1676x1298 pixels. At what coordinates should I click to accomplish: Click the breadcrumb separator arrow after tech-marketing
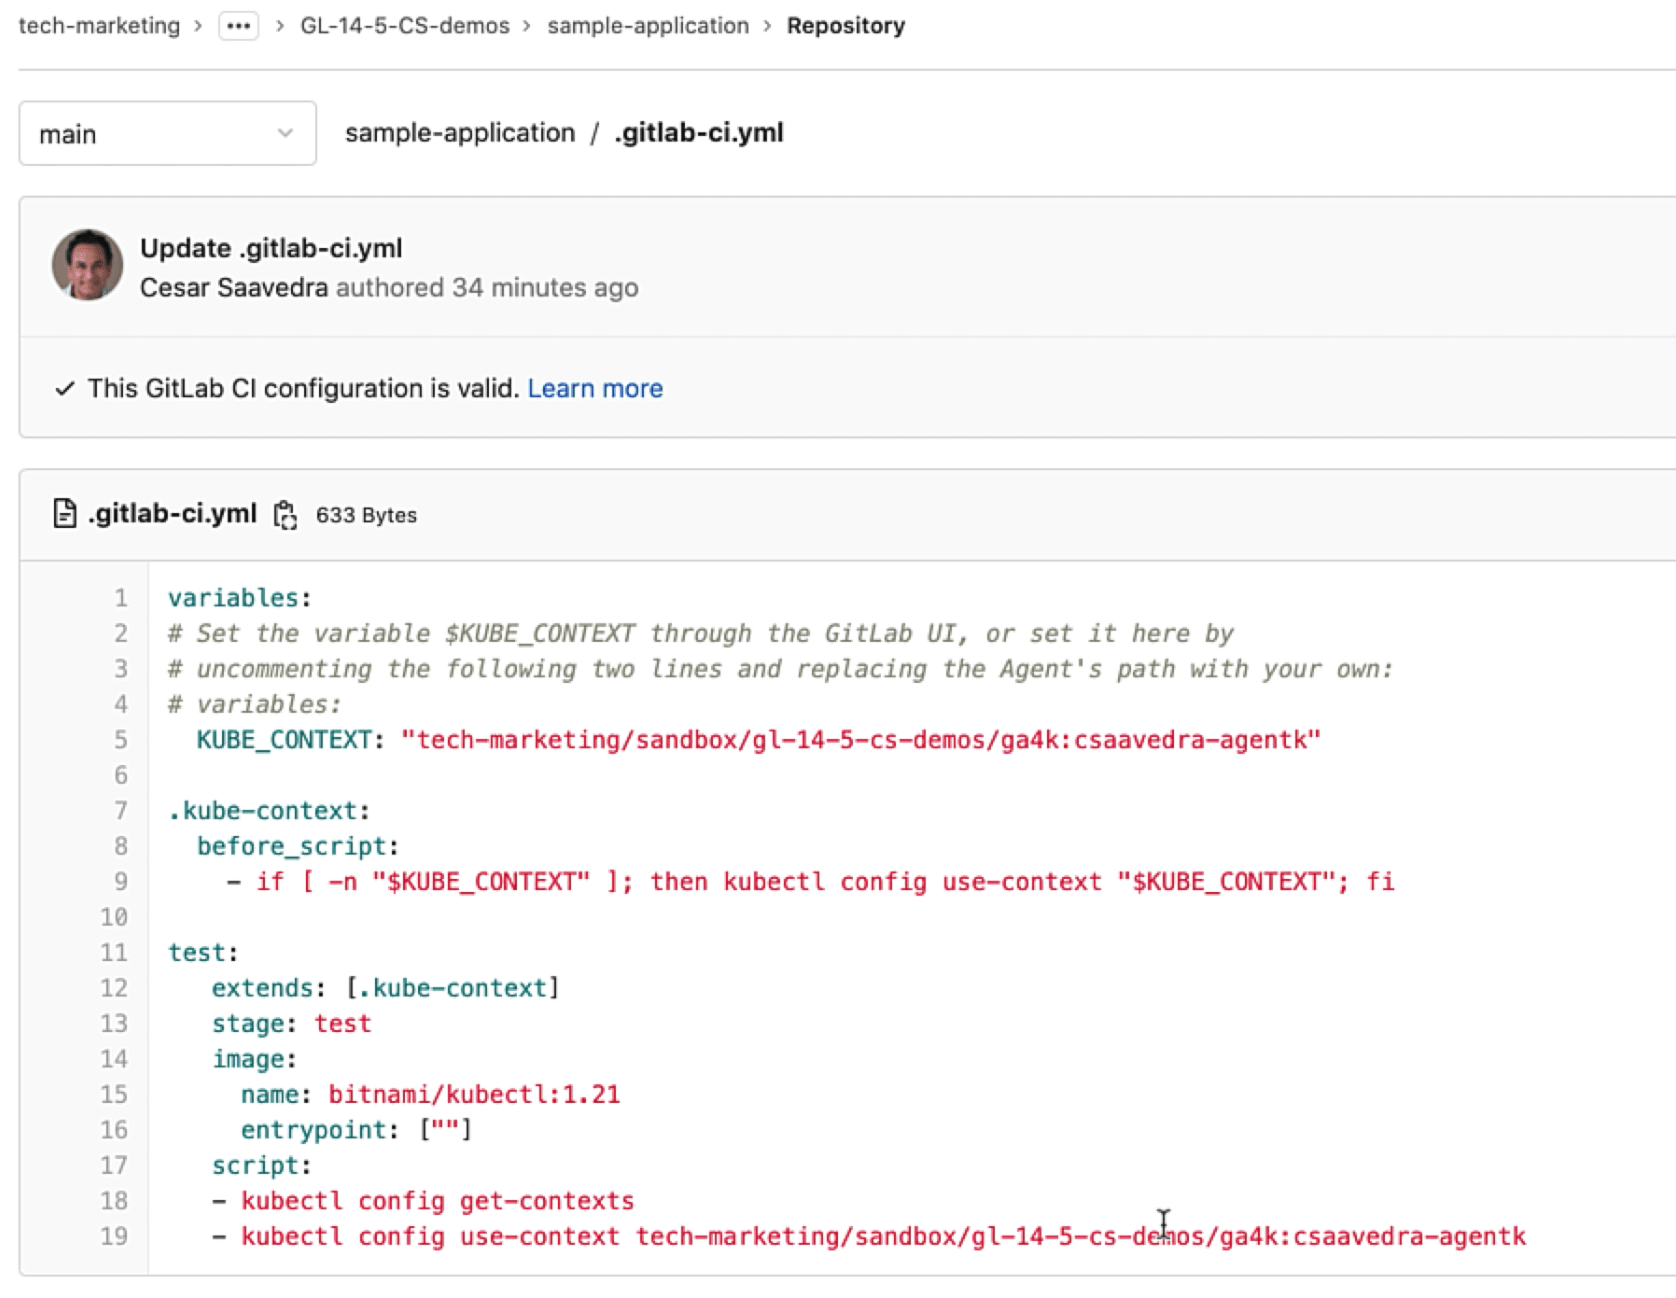198,25
